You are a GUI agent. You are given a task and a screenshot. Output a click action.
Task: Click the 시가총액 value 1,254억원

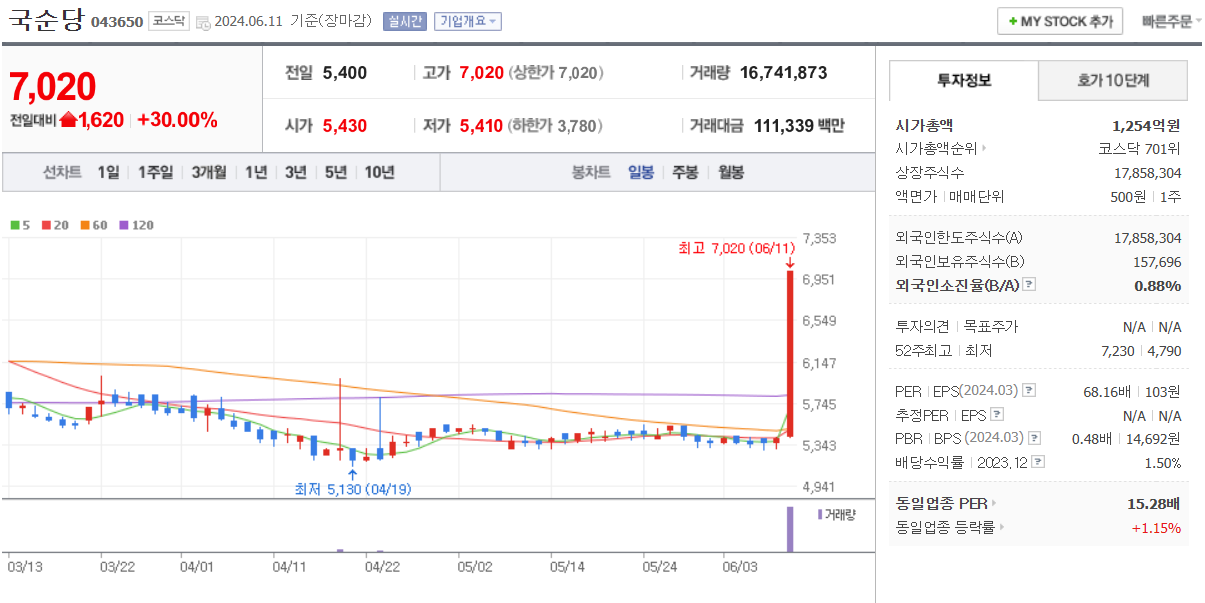click(x=1146, y=125)
